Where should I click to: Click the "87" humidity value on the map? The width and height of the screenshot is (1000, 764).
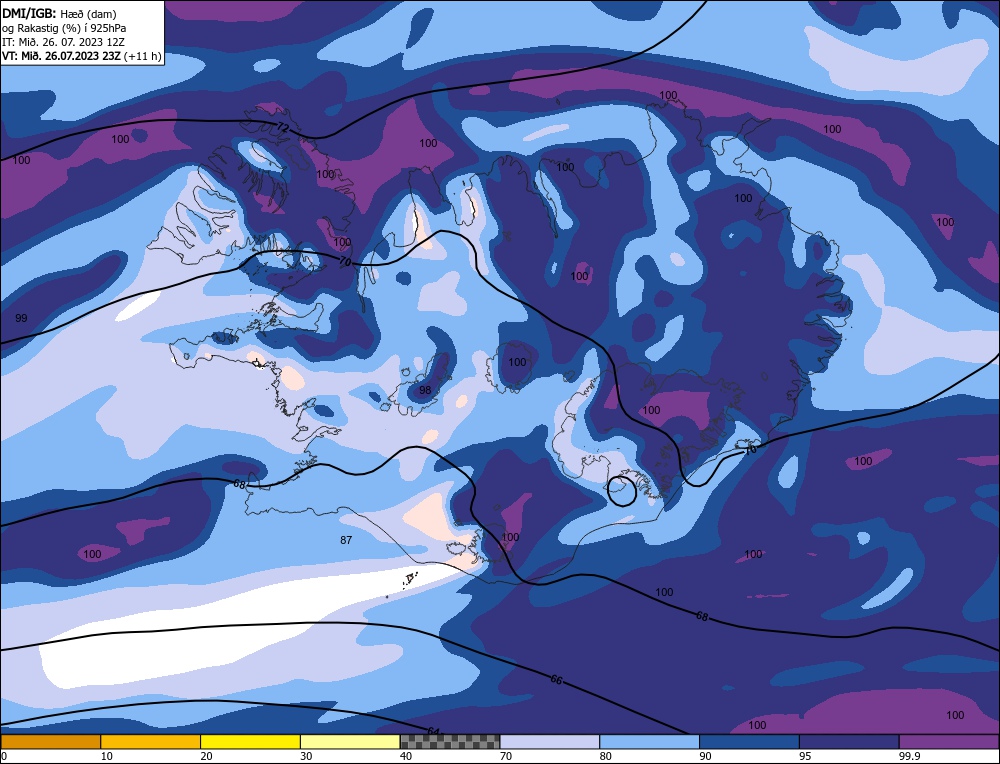click(x=346, y=540)
